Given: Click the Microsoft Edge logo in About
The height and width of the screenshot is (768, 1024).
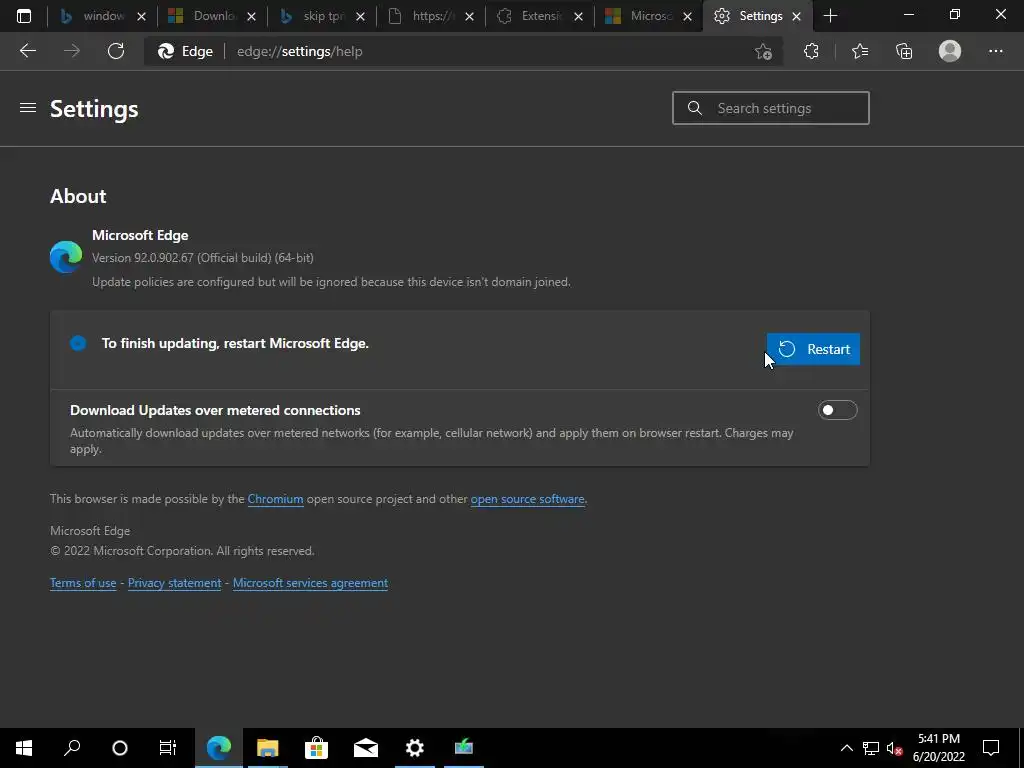Looking at the screenshot, I should tap(66, 257).
